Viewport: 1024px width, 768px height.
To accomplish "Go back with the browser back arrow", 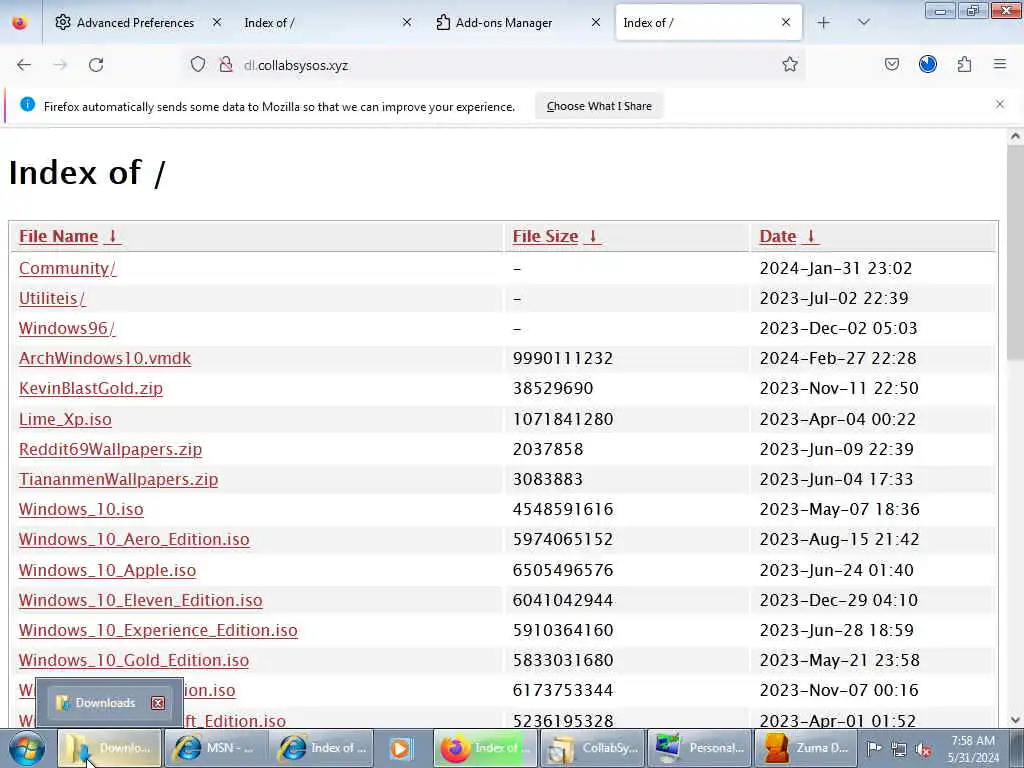I will coord(24,65).
